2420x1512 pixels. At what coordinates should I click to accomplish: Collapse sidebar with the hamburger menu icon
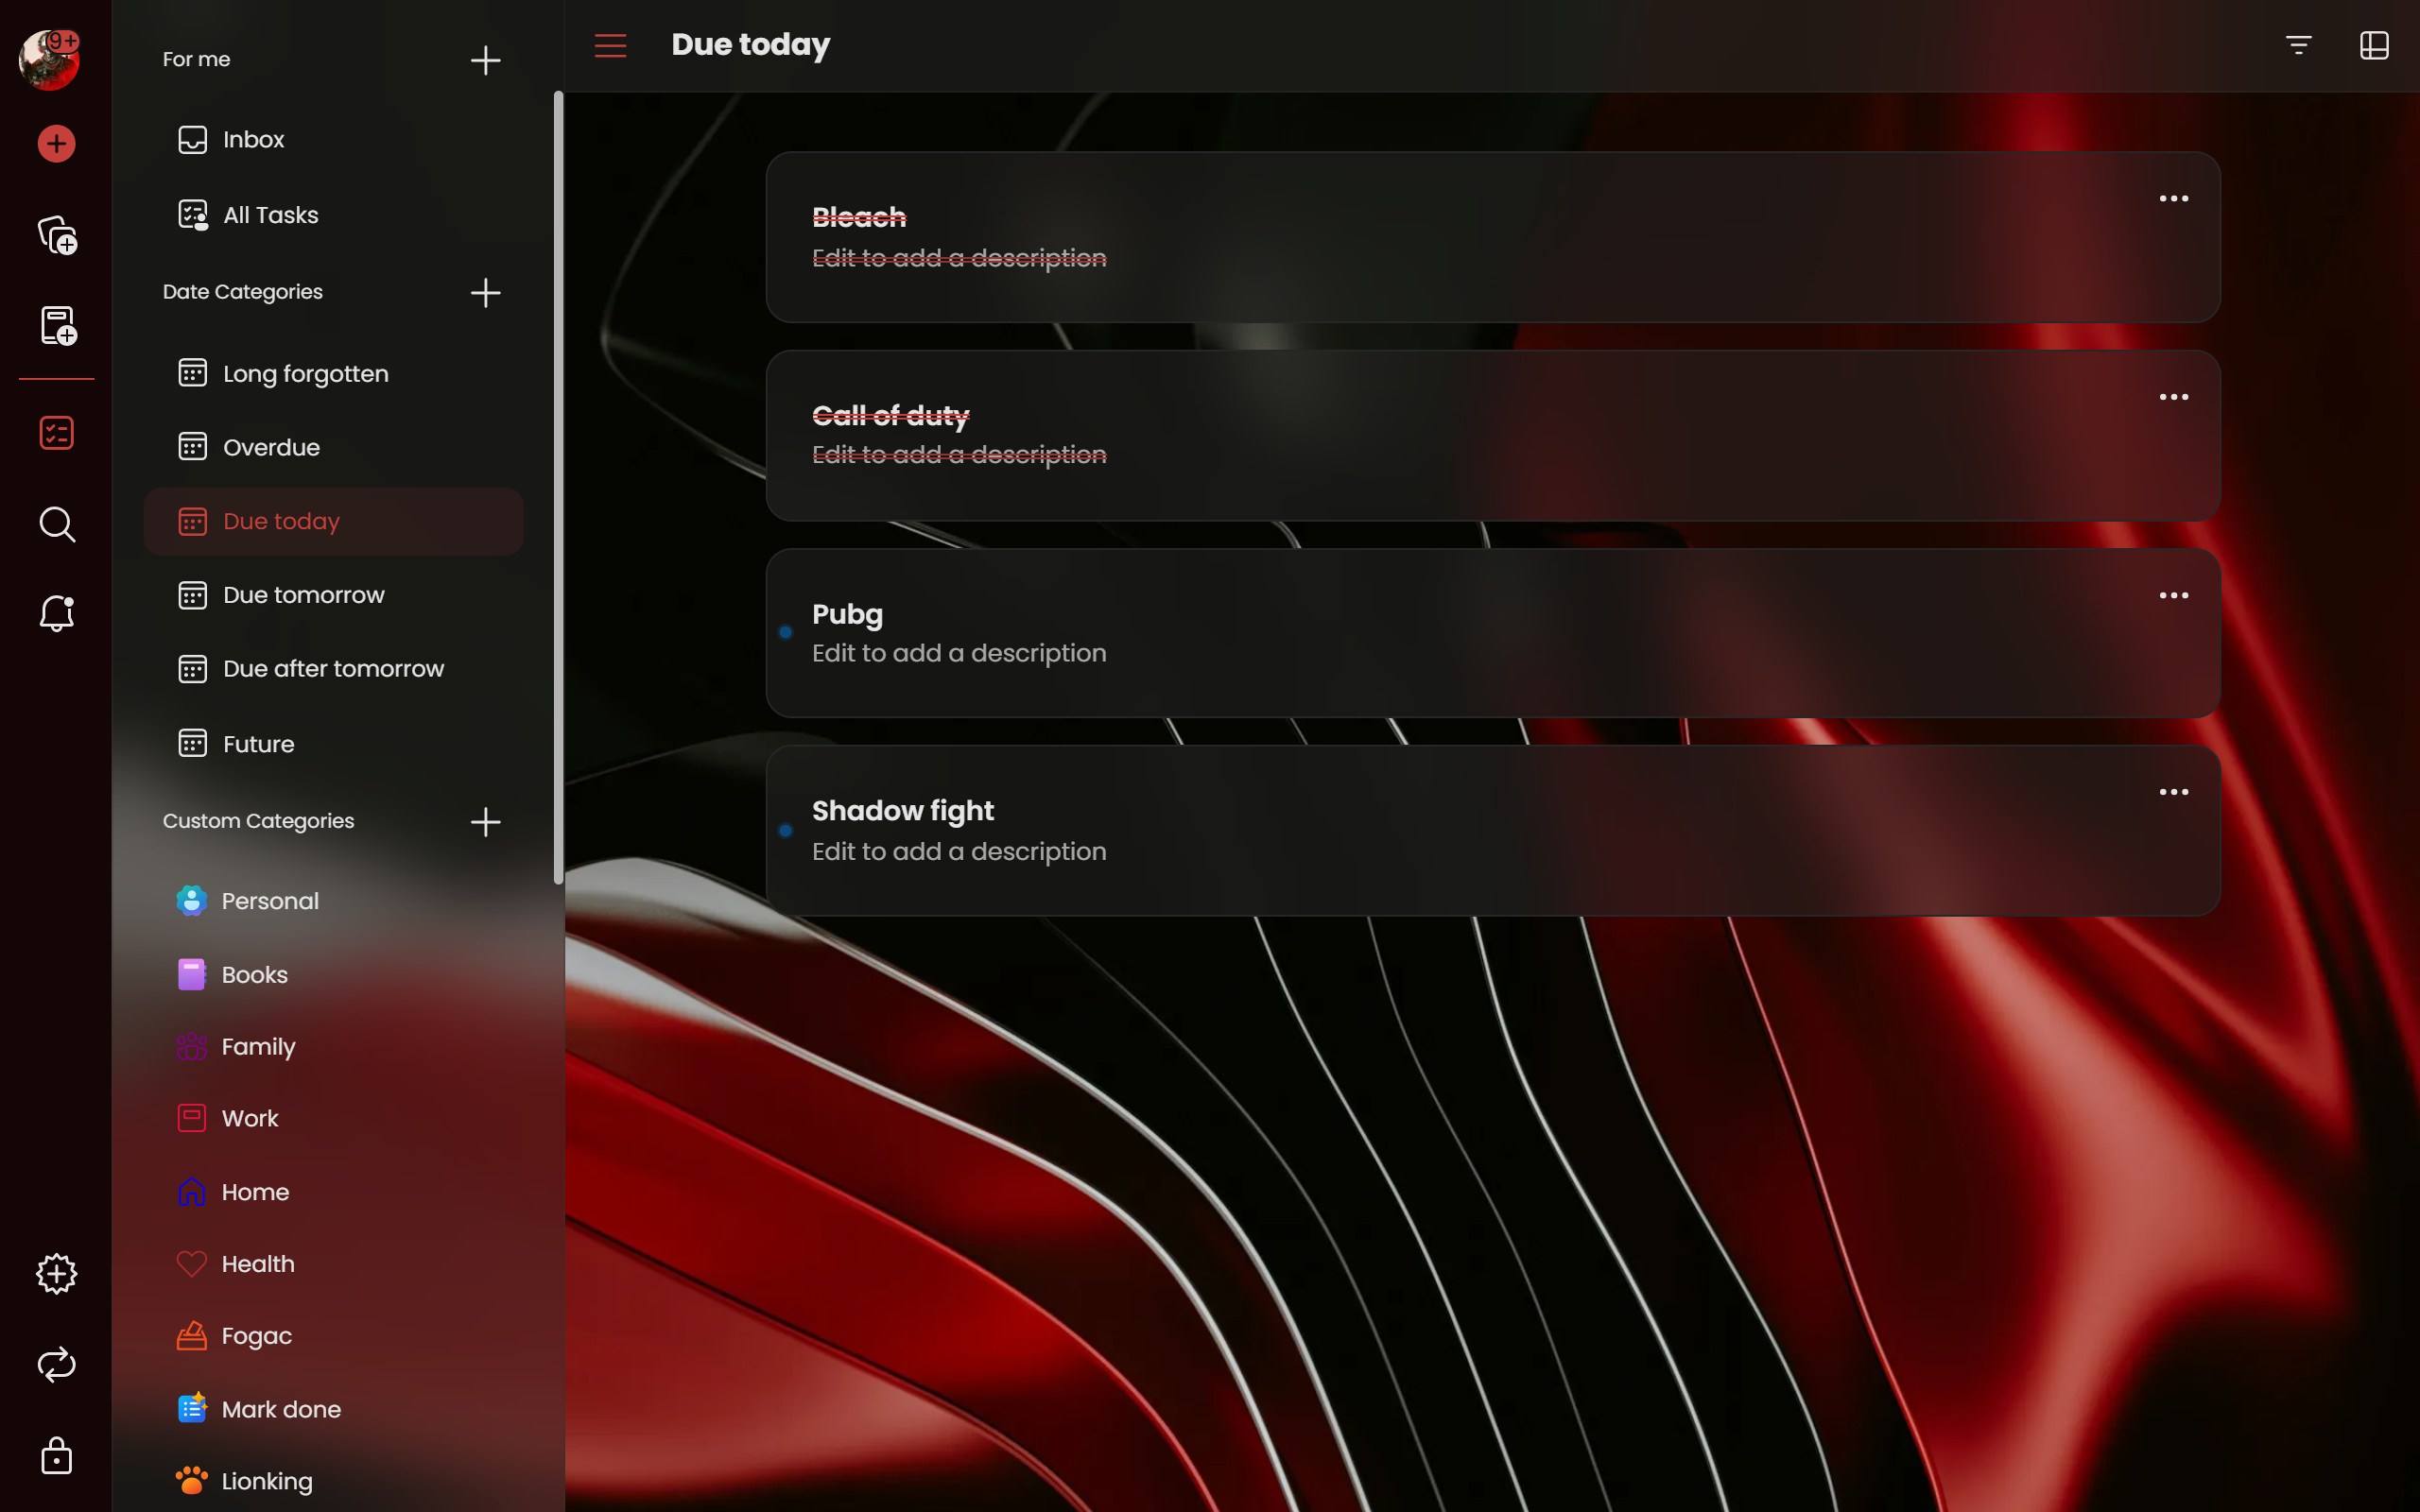click(610, 45)
